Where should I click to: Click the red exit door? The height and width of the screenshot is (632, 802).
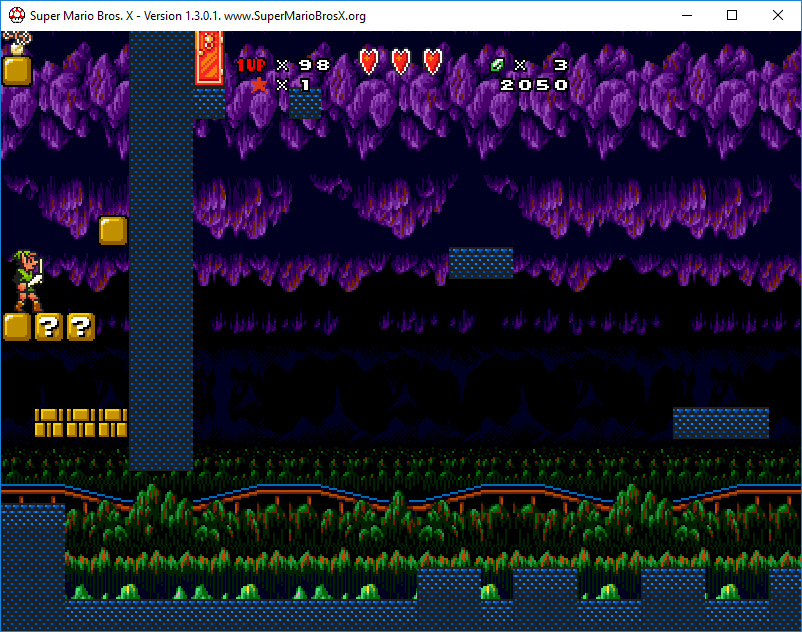(209, 57)
